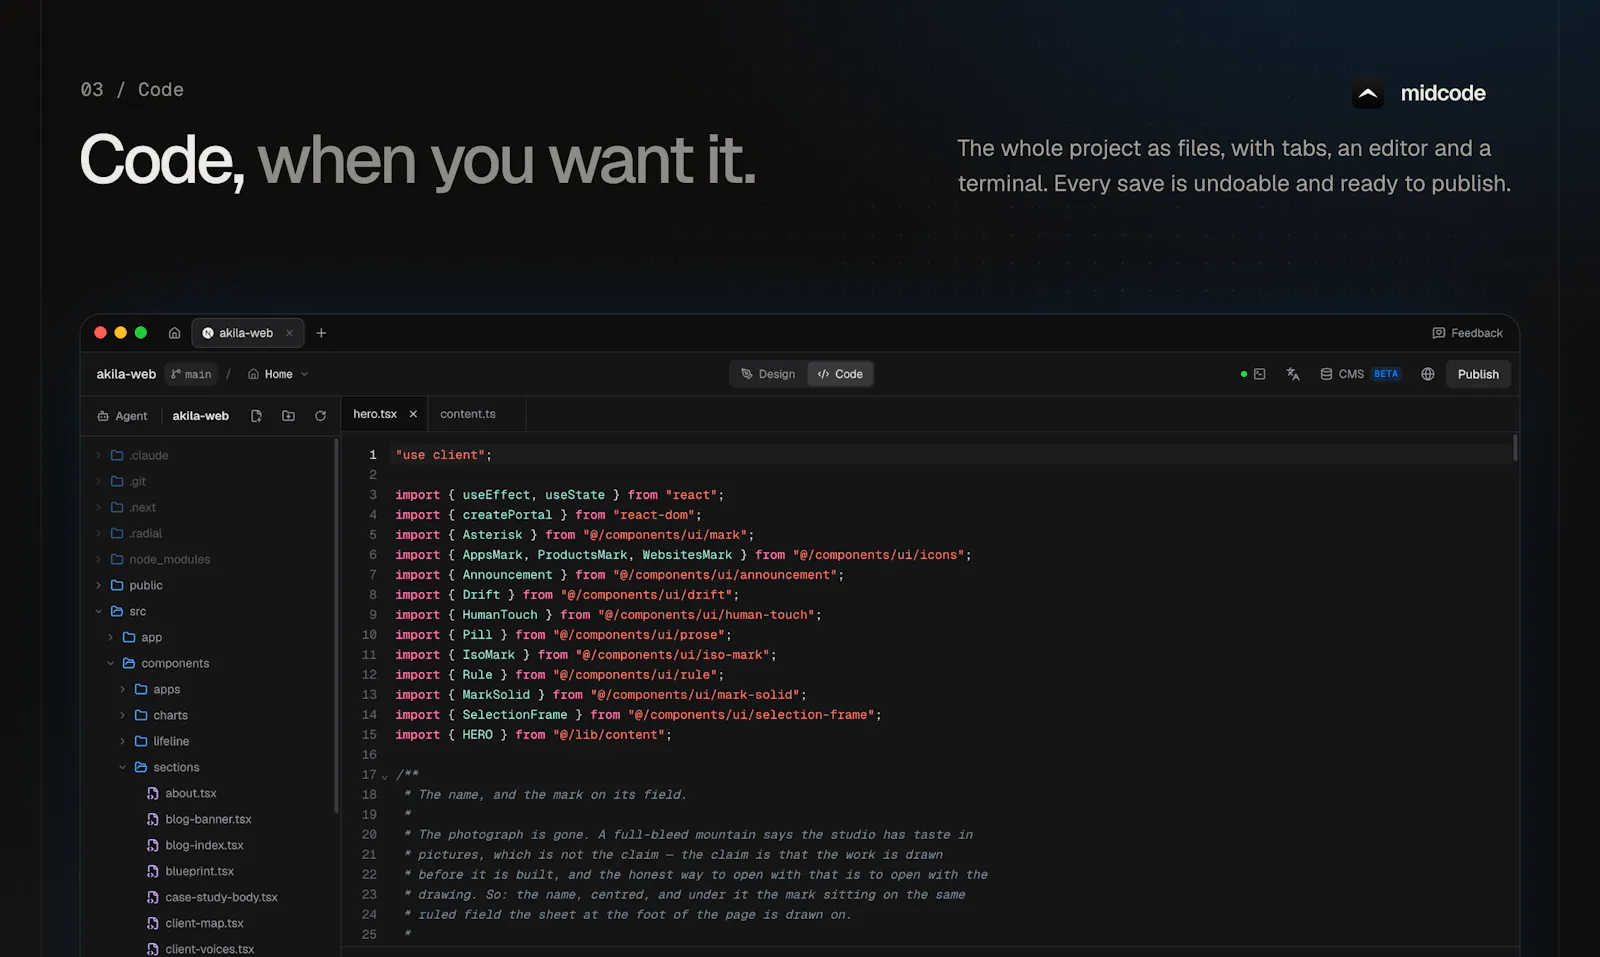The height and width of the screenshot is (957, 1600).
Task: Open the main branch selector
Action: (x=191, y=374)
